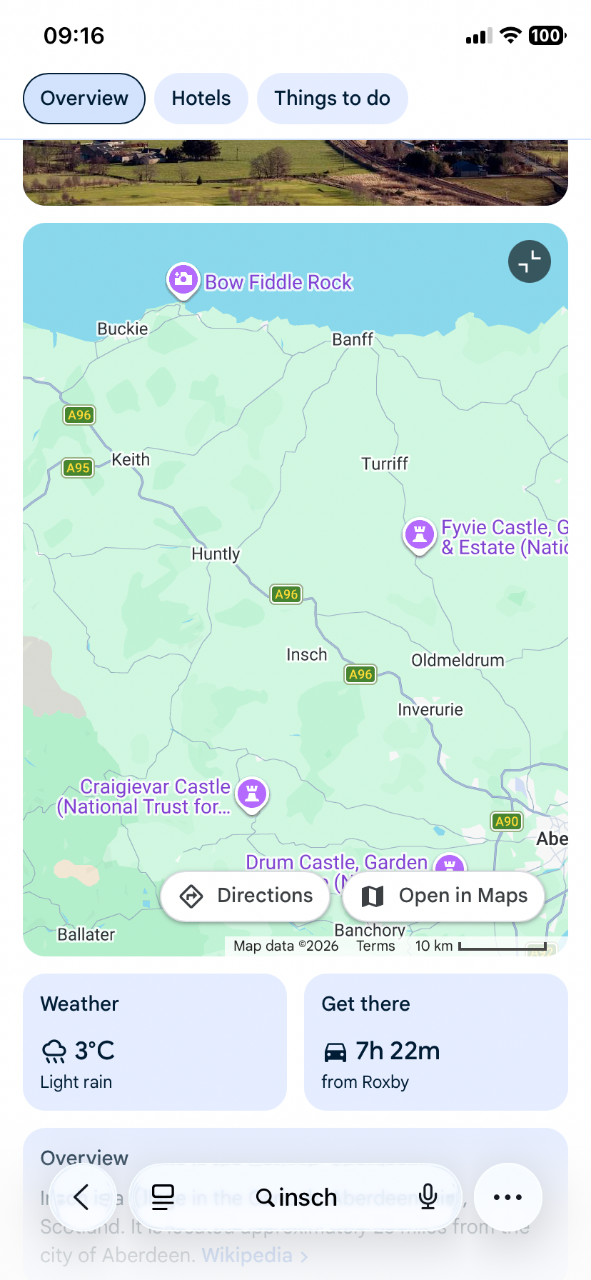Follow the Wikipedia link with chevron

[x=255, y=1254]
